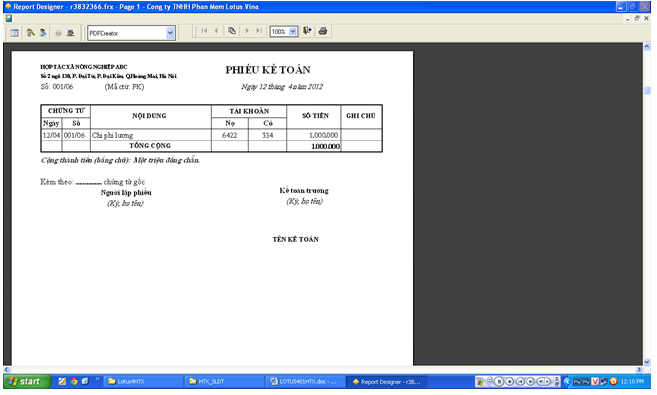Click the Close Preview door icon
Viewport: 657px width, 395px height.
click(x=307, y=31)
